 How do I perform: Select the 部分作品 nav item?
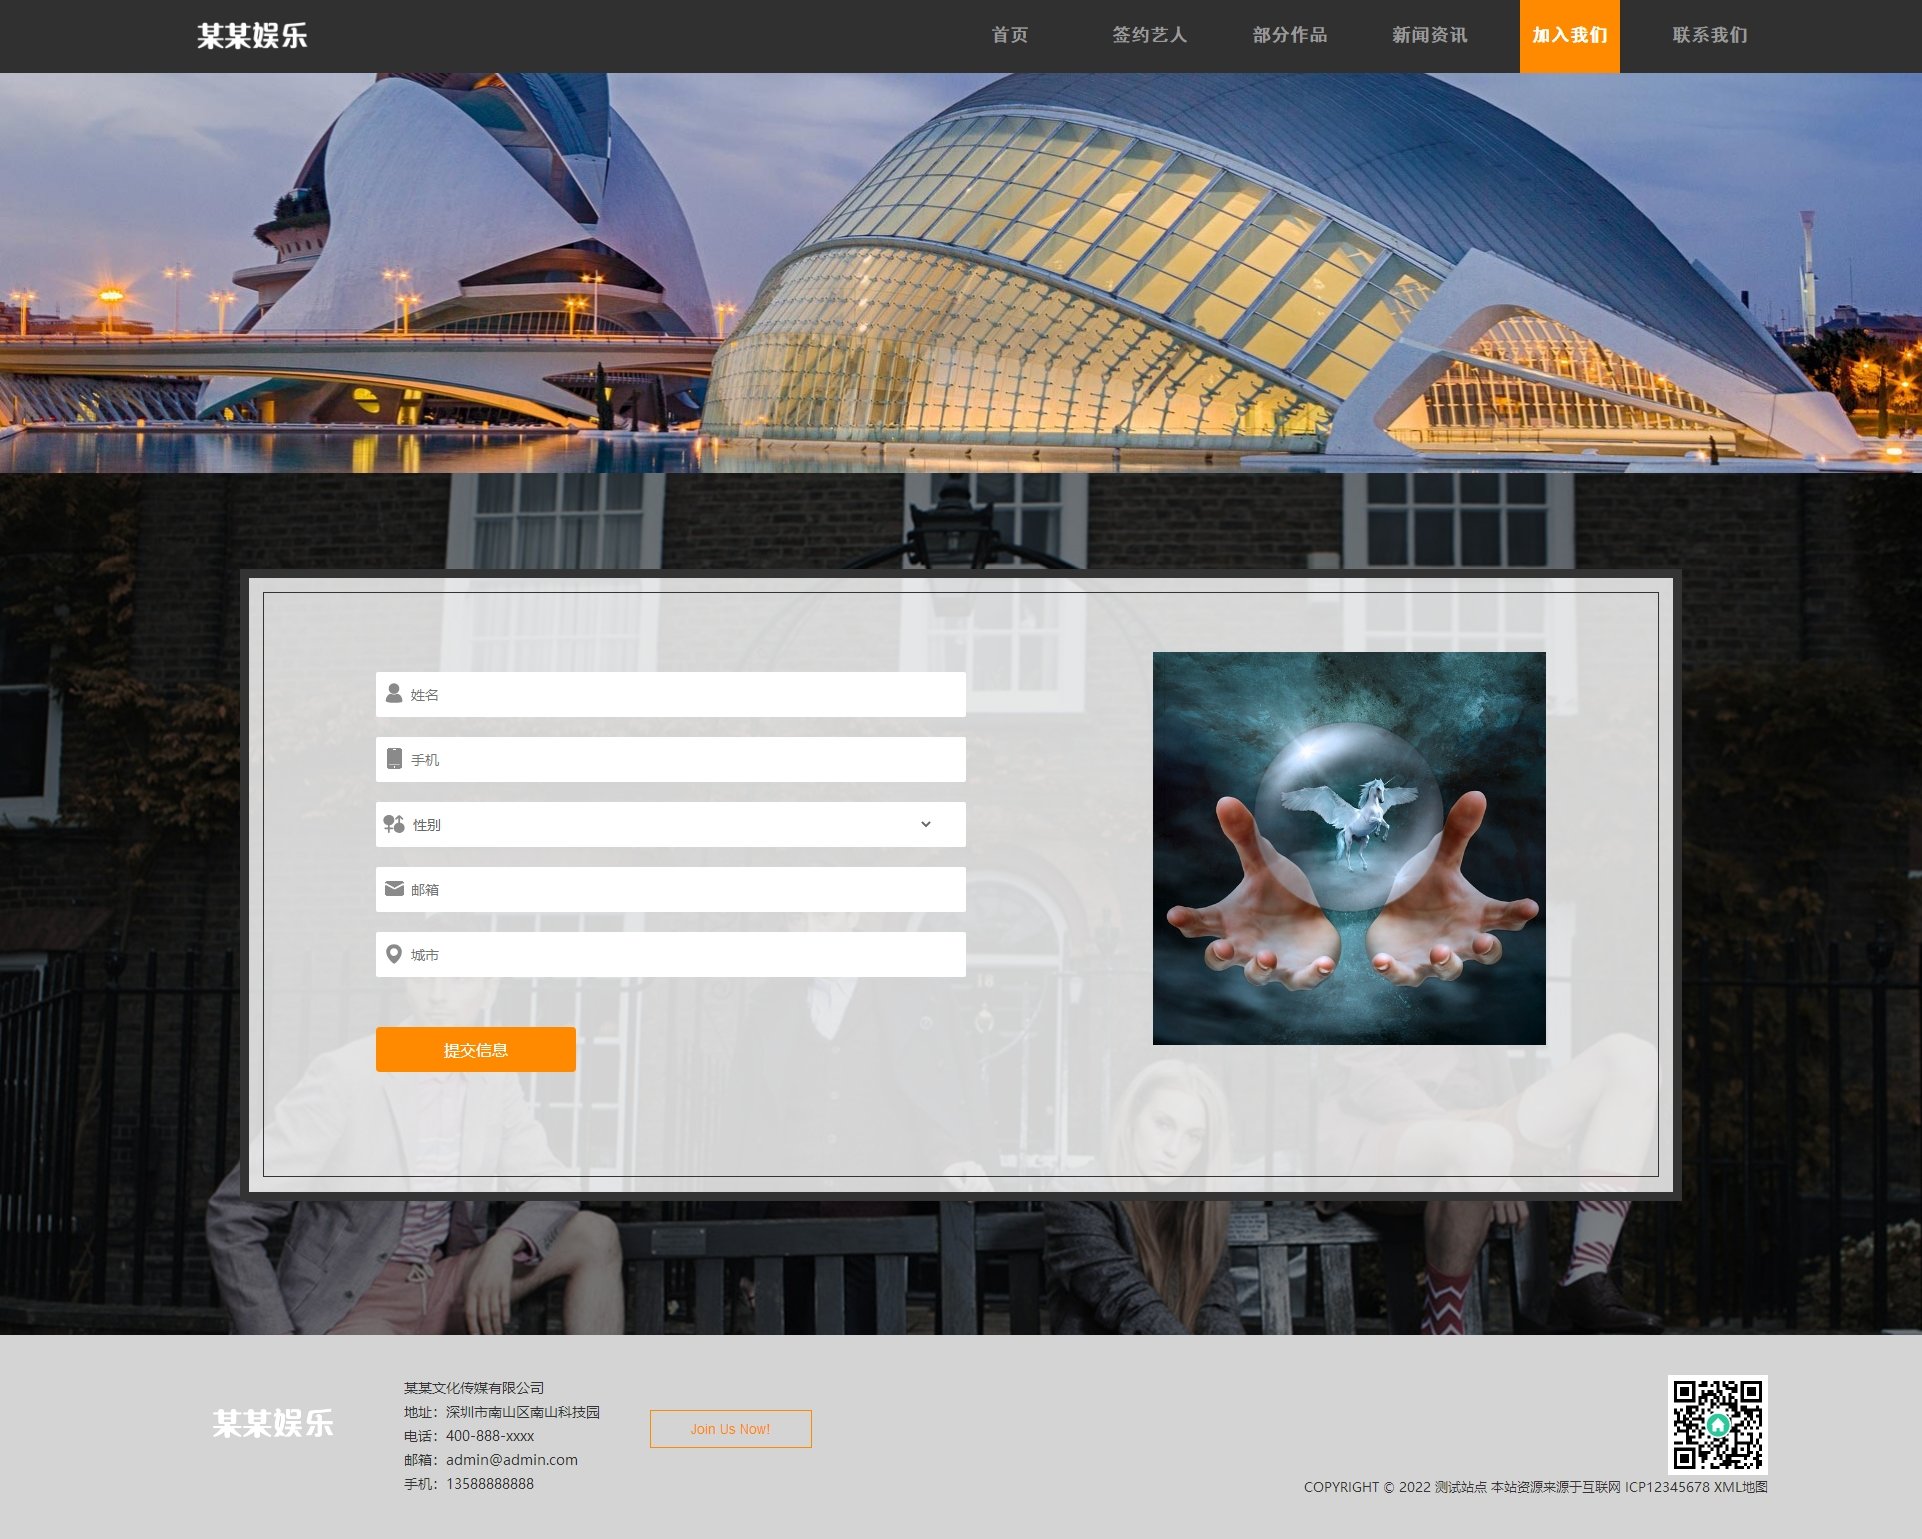pos(1289,36)
